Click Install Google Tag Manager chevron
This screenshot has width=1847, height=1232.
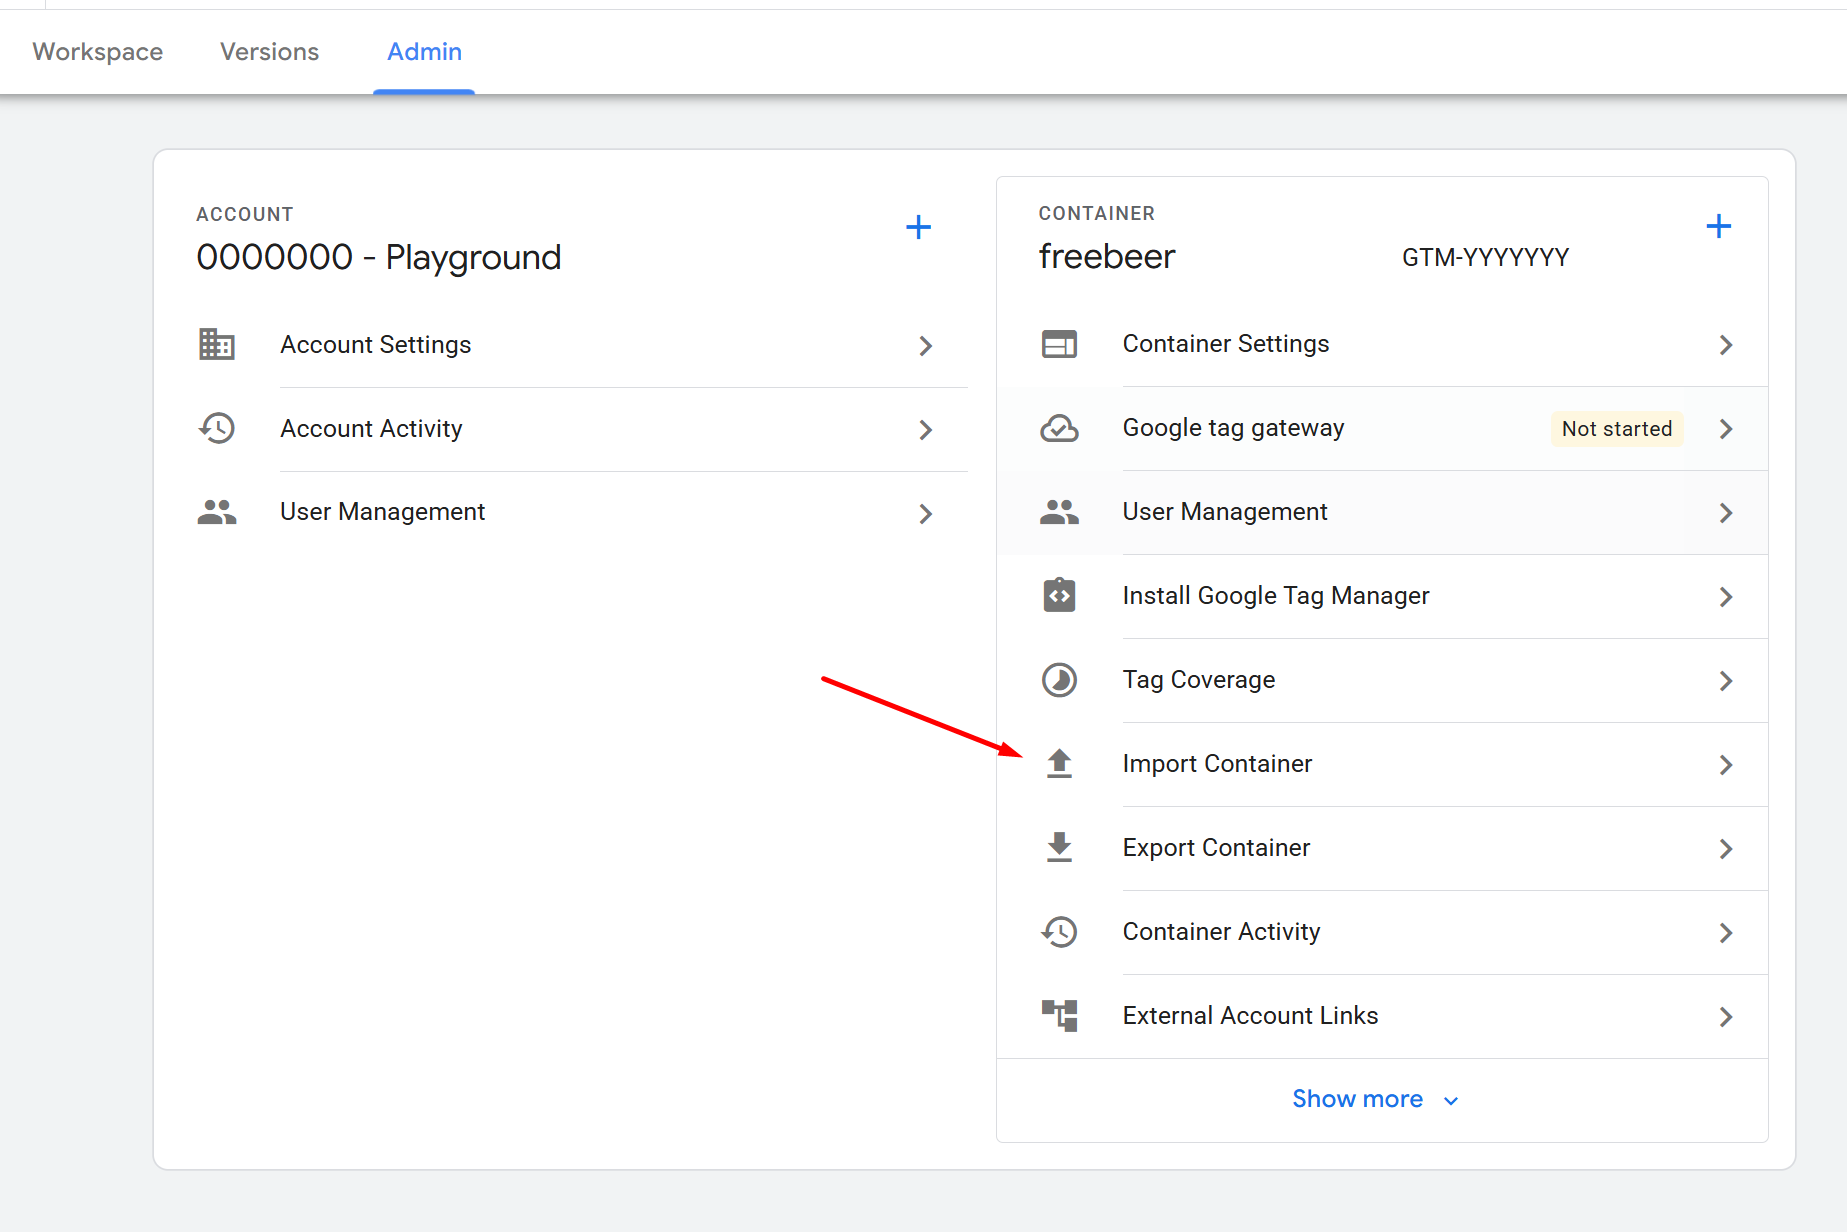pos(1726,597)
